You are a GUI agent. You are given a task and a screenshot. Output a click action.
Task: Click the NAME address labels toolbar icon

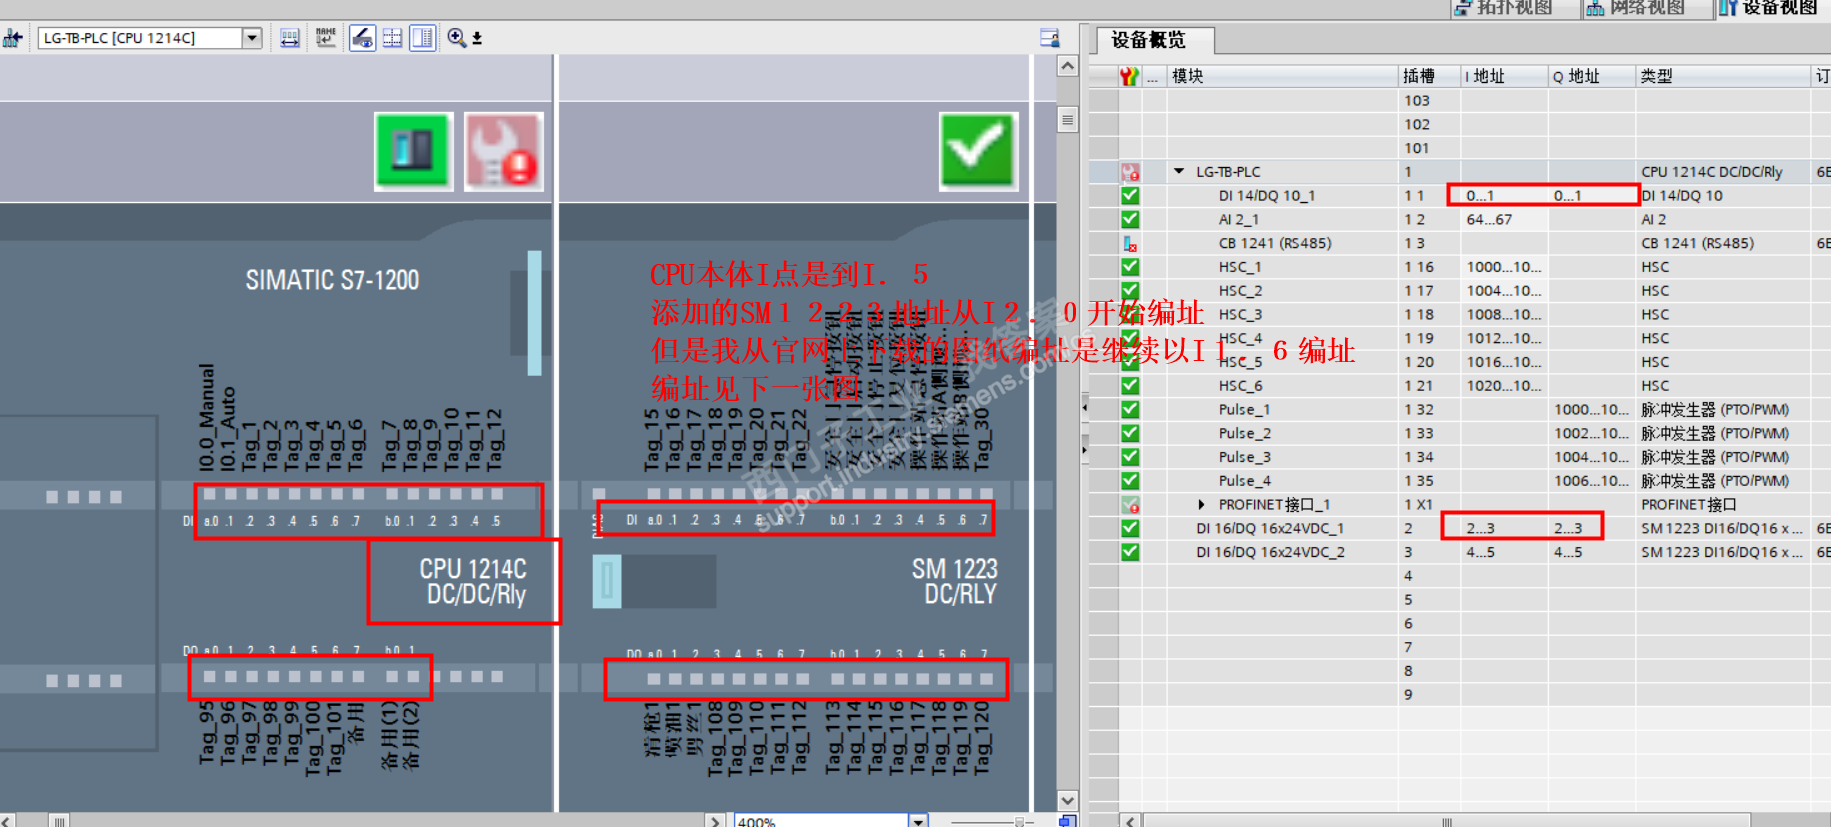coord(326,38)
